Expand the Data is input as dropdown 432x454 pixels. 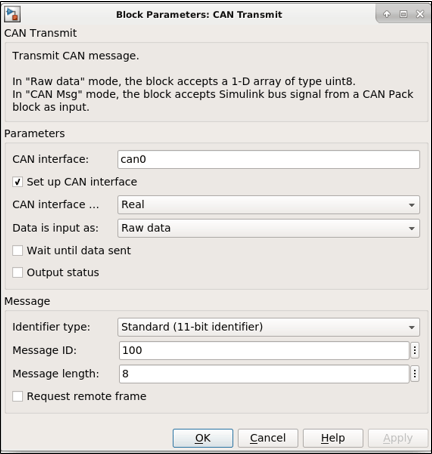tap(268, 228)
